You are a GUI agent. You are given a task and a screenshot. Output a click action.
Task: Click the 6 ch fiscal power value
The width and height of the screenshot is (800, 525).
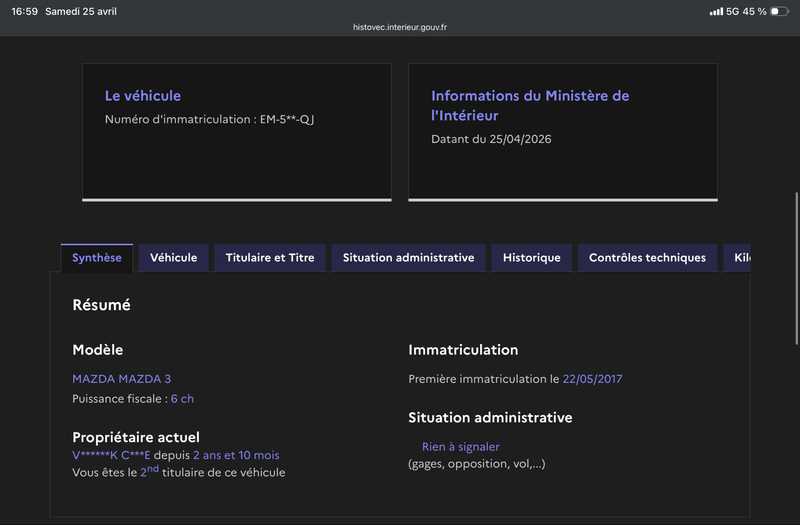click(x=182, y=399)
